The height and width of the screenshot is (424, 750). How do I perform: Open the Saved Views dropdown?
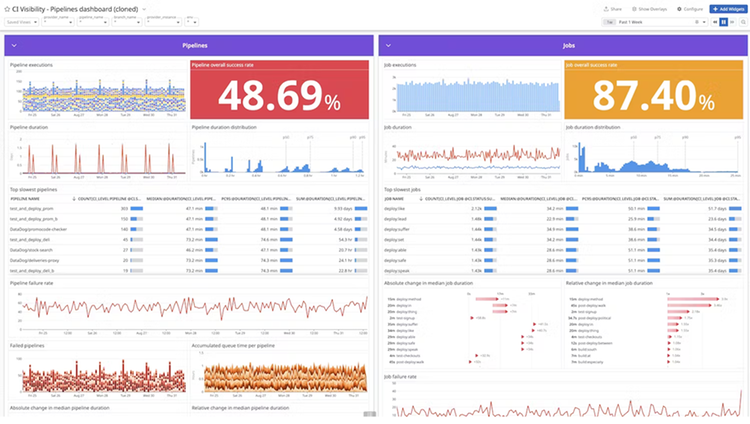click(x=22, y=22)
